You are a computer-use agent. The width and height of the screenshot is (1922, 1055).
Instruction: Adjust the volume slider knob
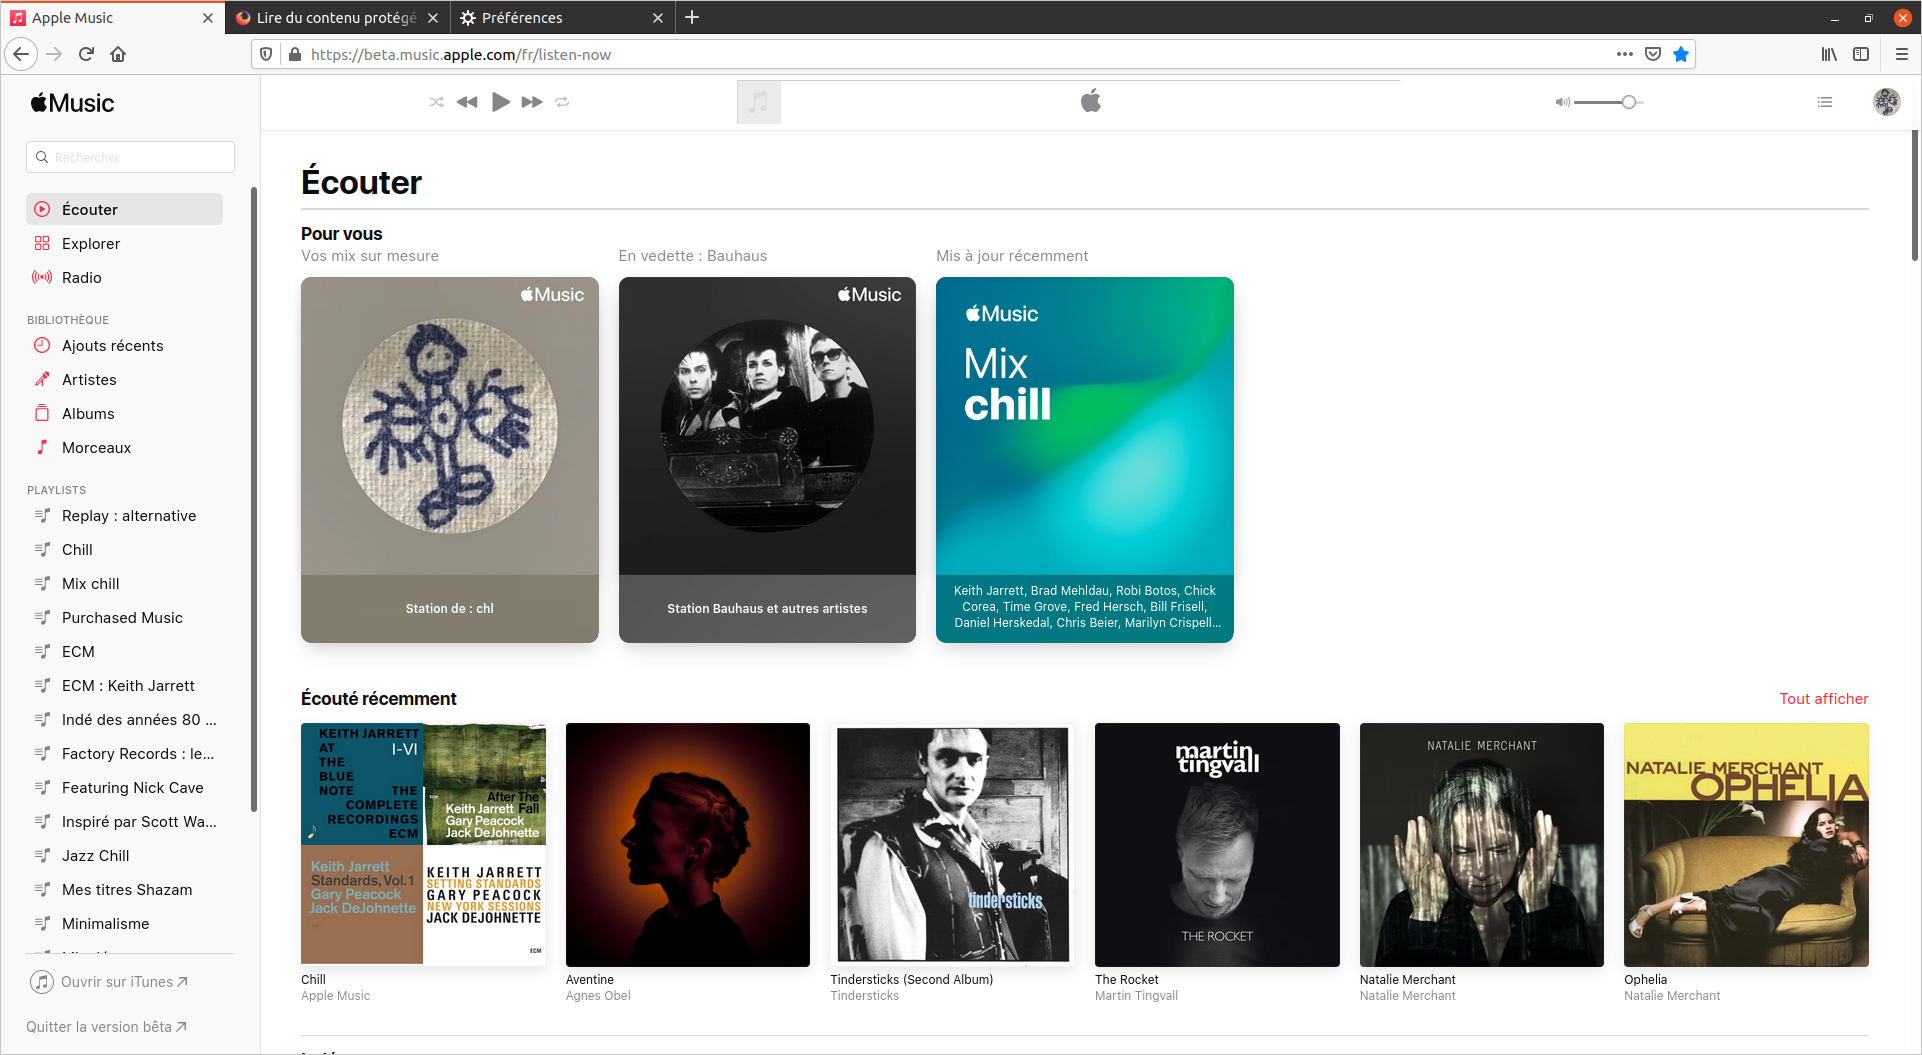click(x=1629, y=102)
